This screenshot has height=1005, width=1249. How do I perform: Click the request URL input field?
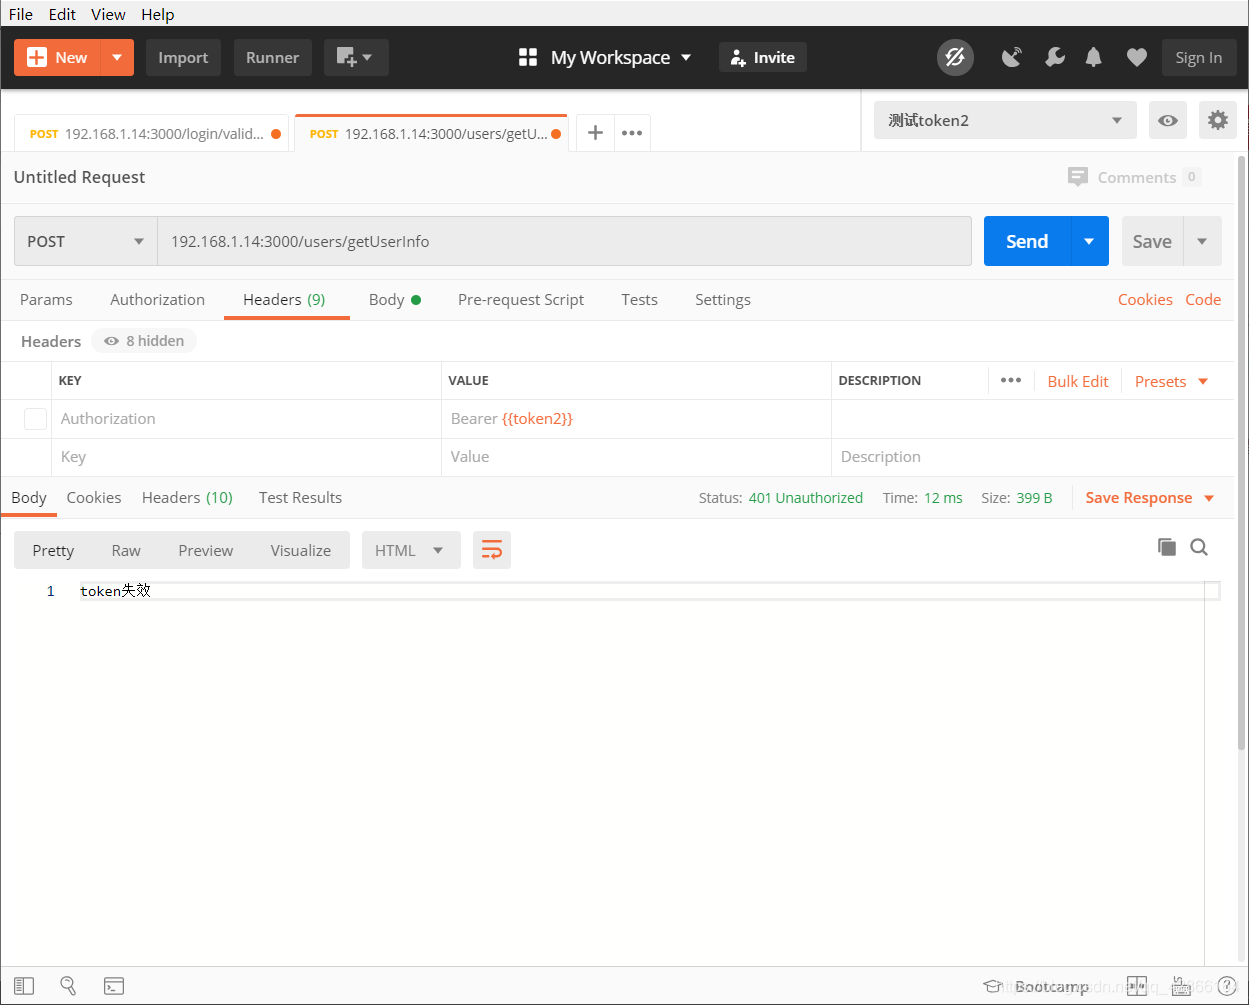564,241
